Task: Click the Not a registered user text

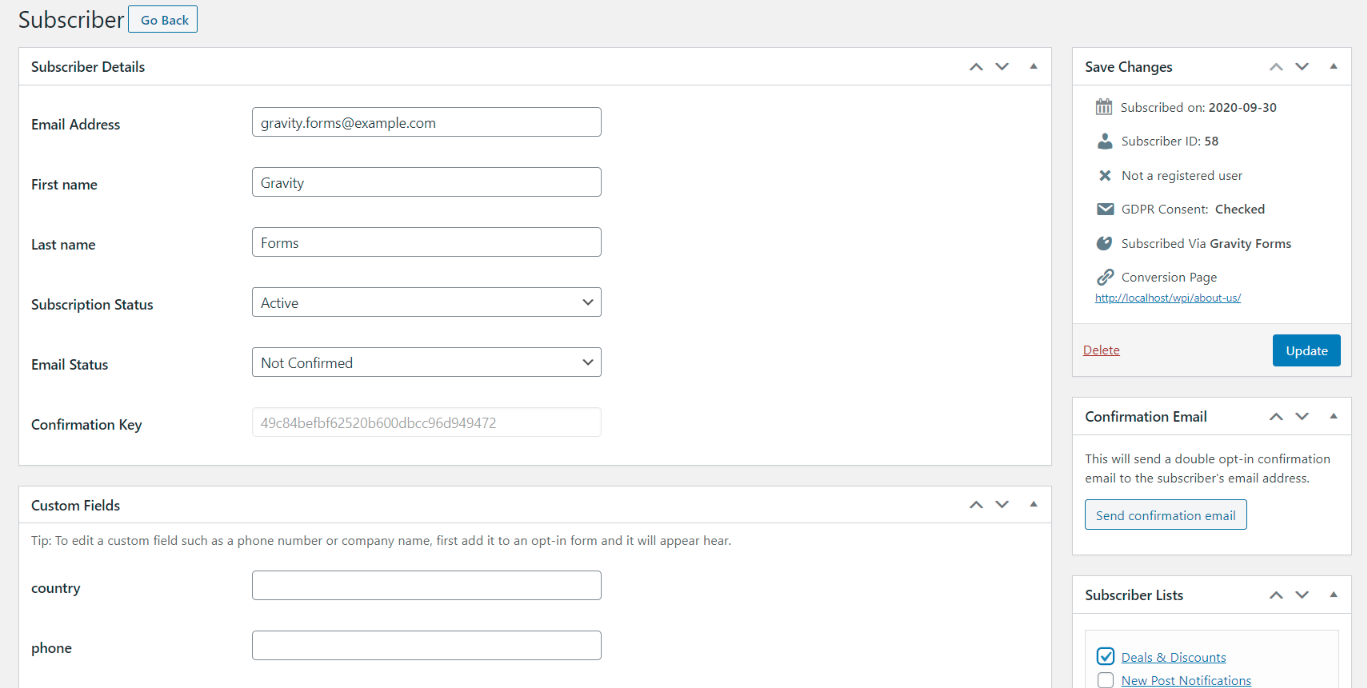Action: [1181, 175]
